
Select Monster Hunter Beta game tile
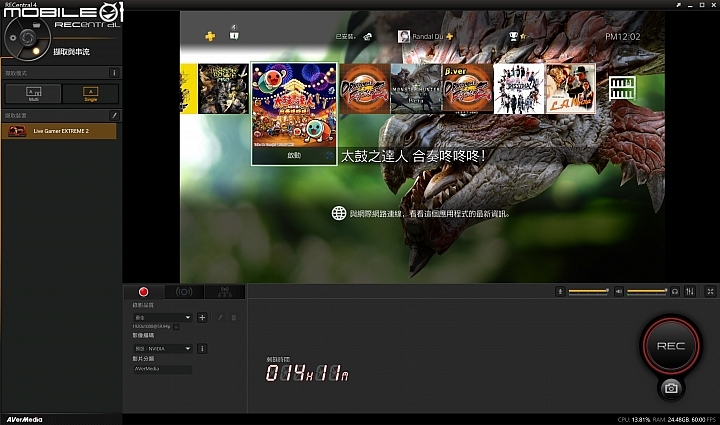coord(416,89)
